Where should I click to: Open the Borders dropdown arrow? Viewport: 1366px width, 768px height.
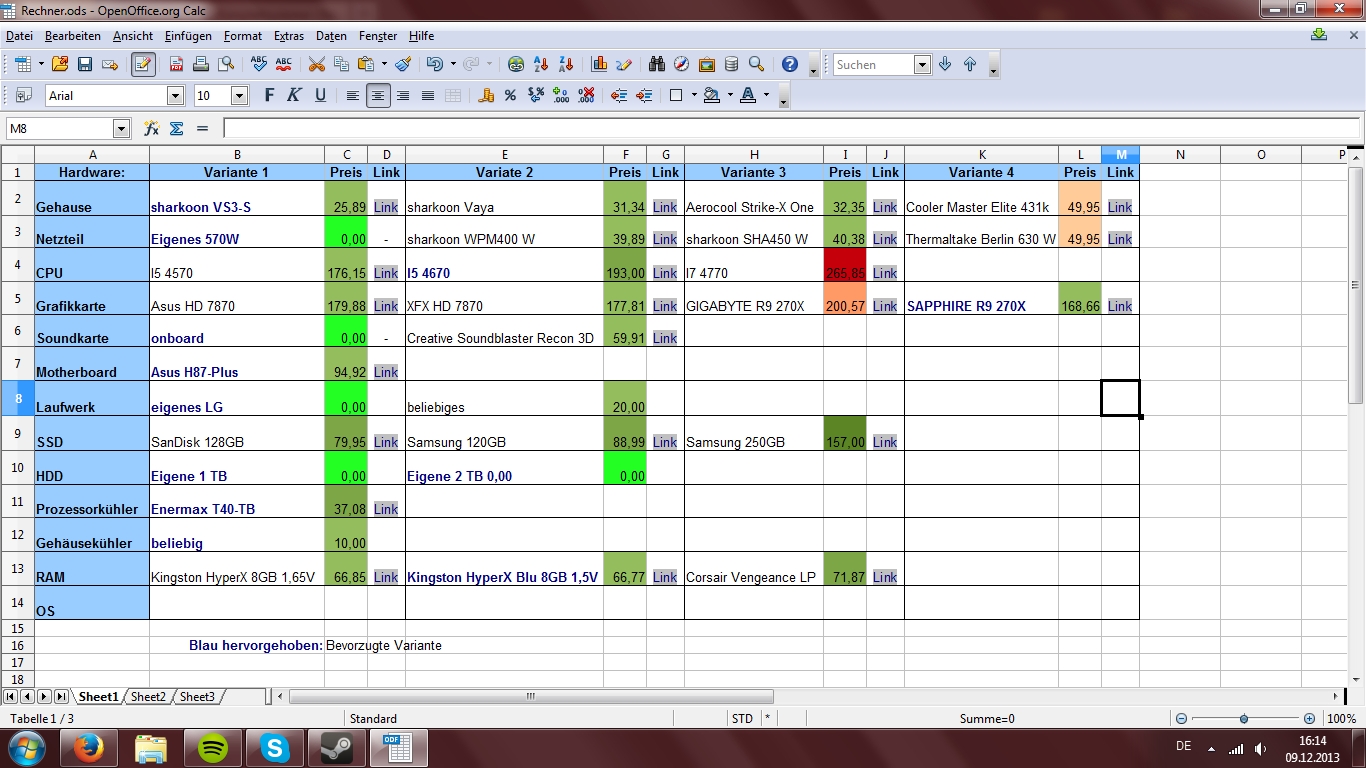(695, 96)
